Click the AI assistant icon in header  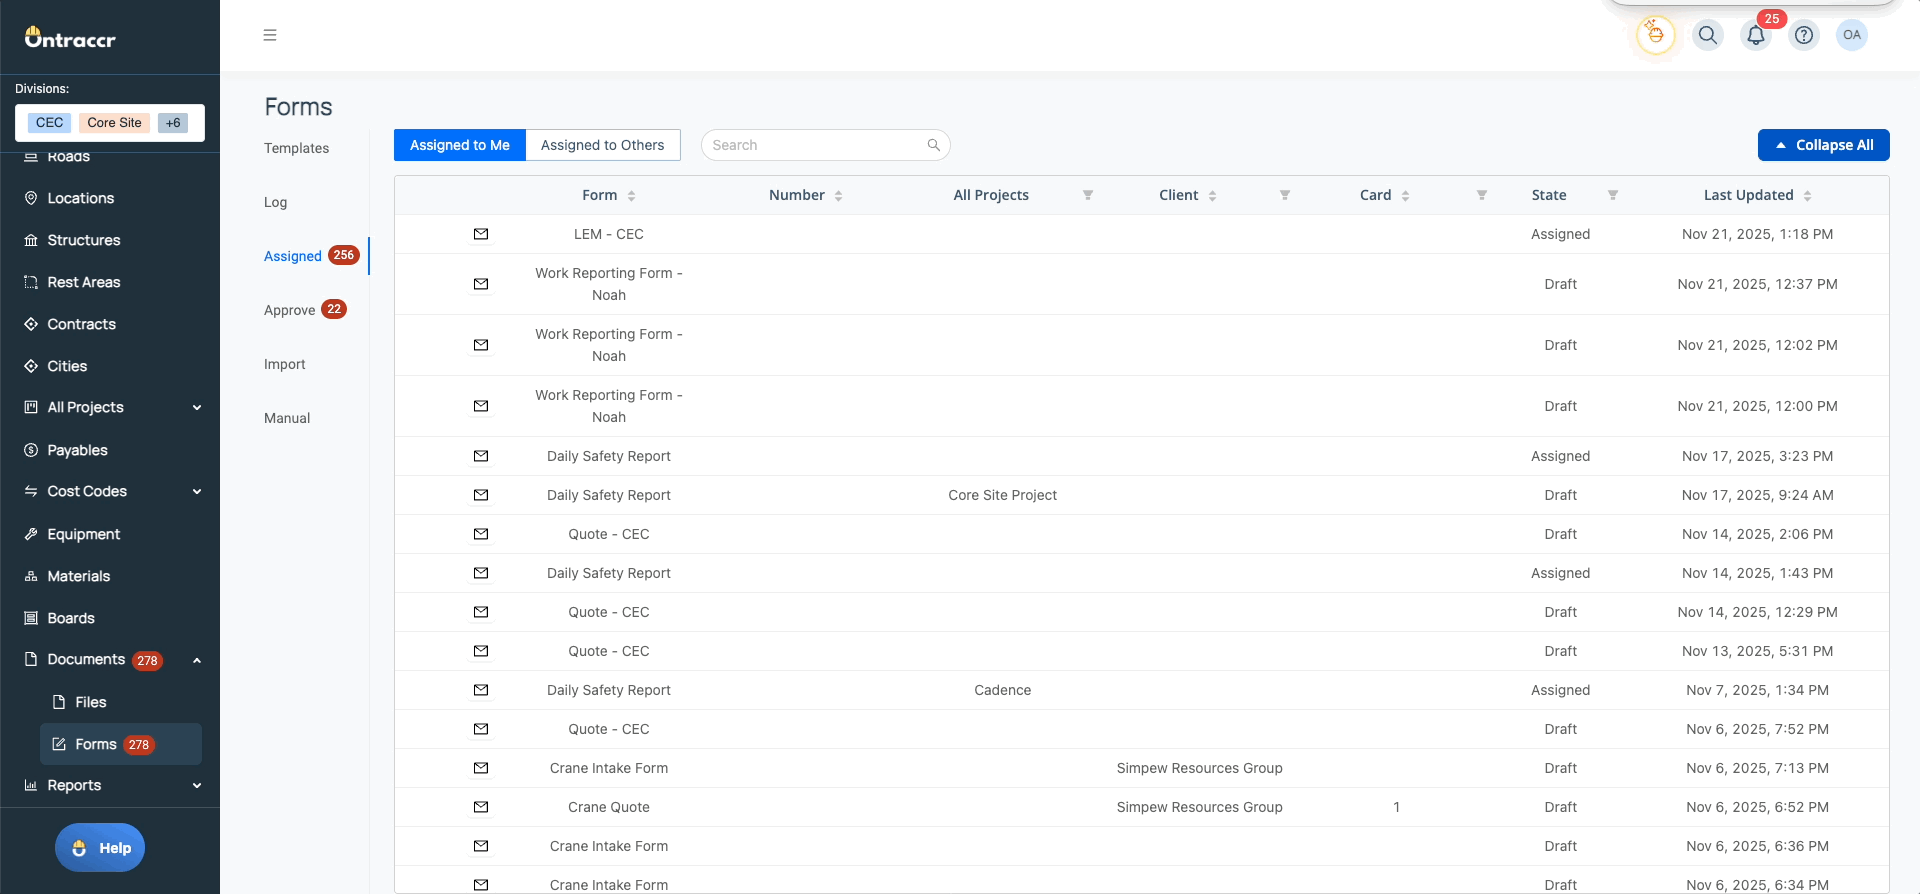tap(1655, 35)
